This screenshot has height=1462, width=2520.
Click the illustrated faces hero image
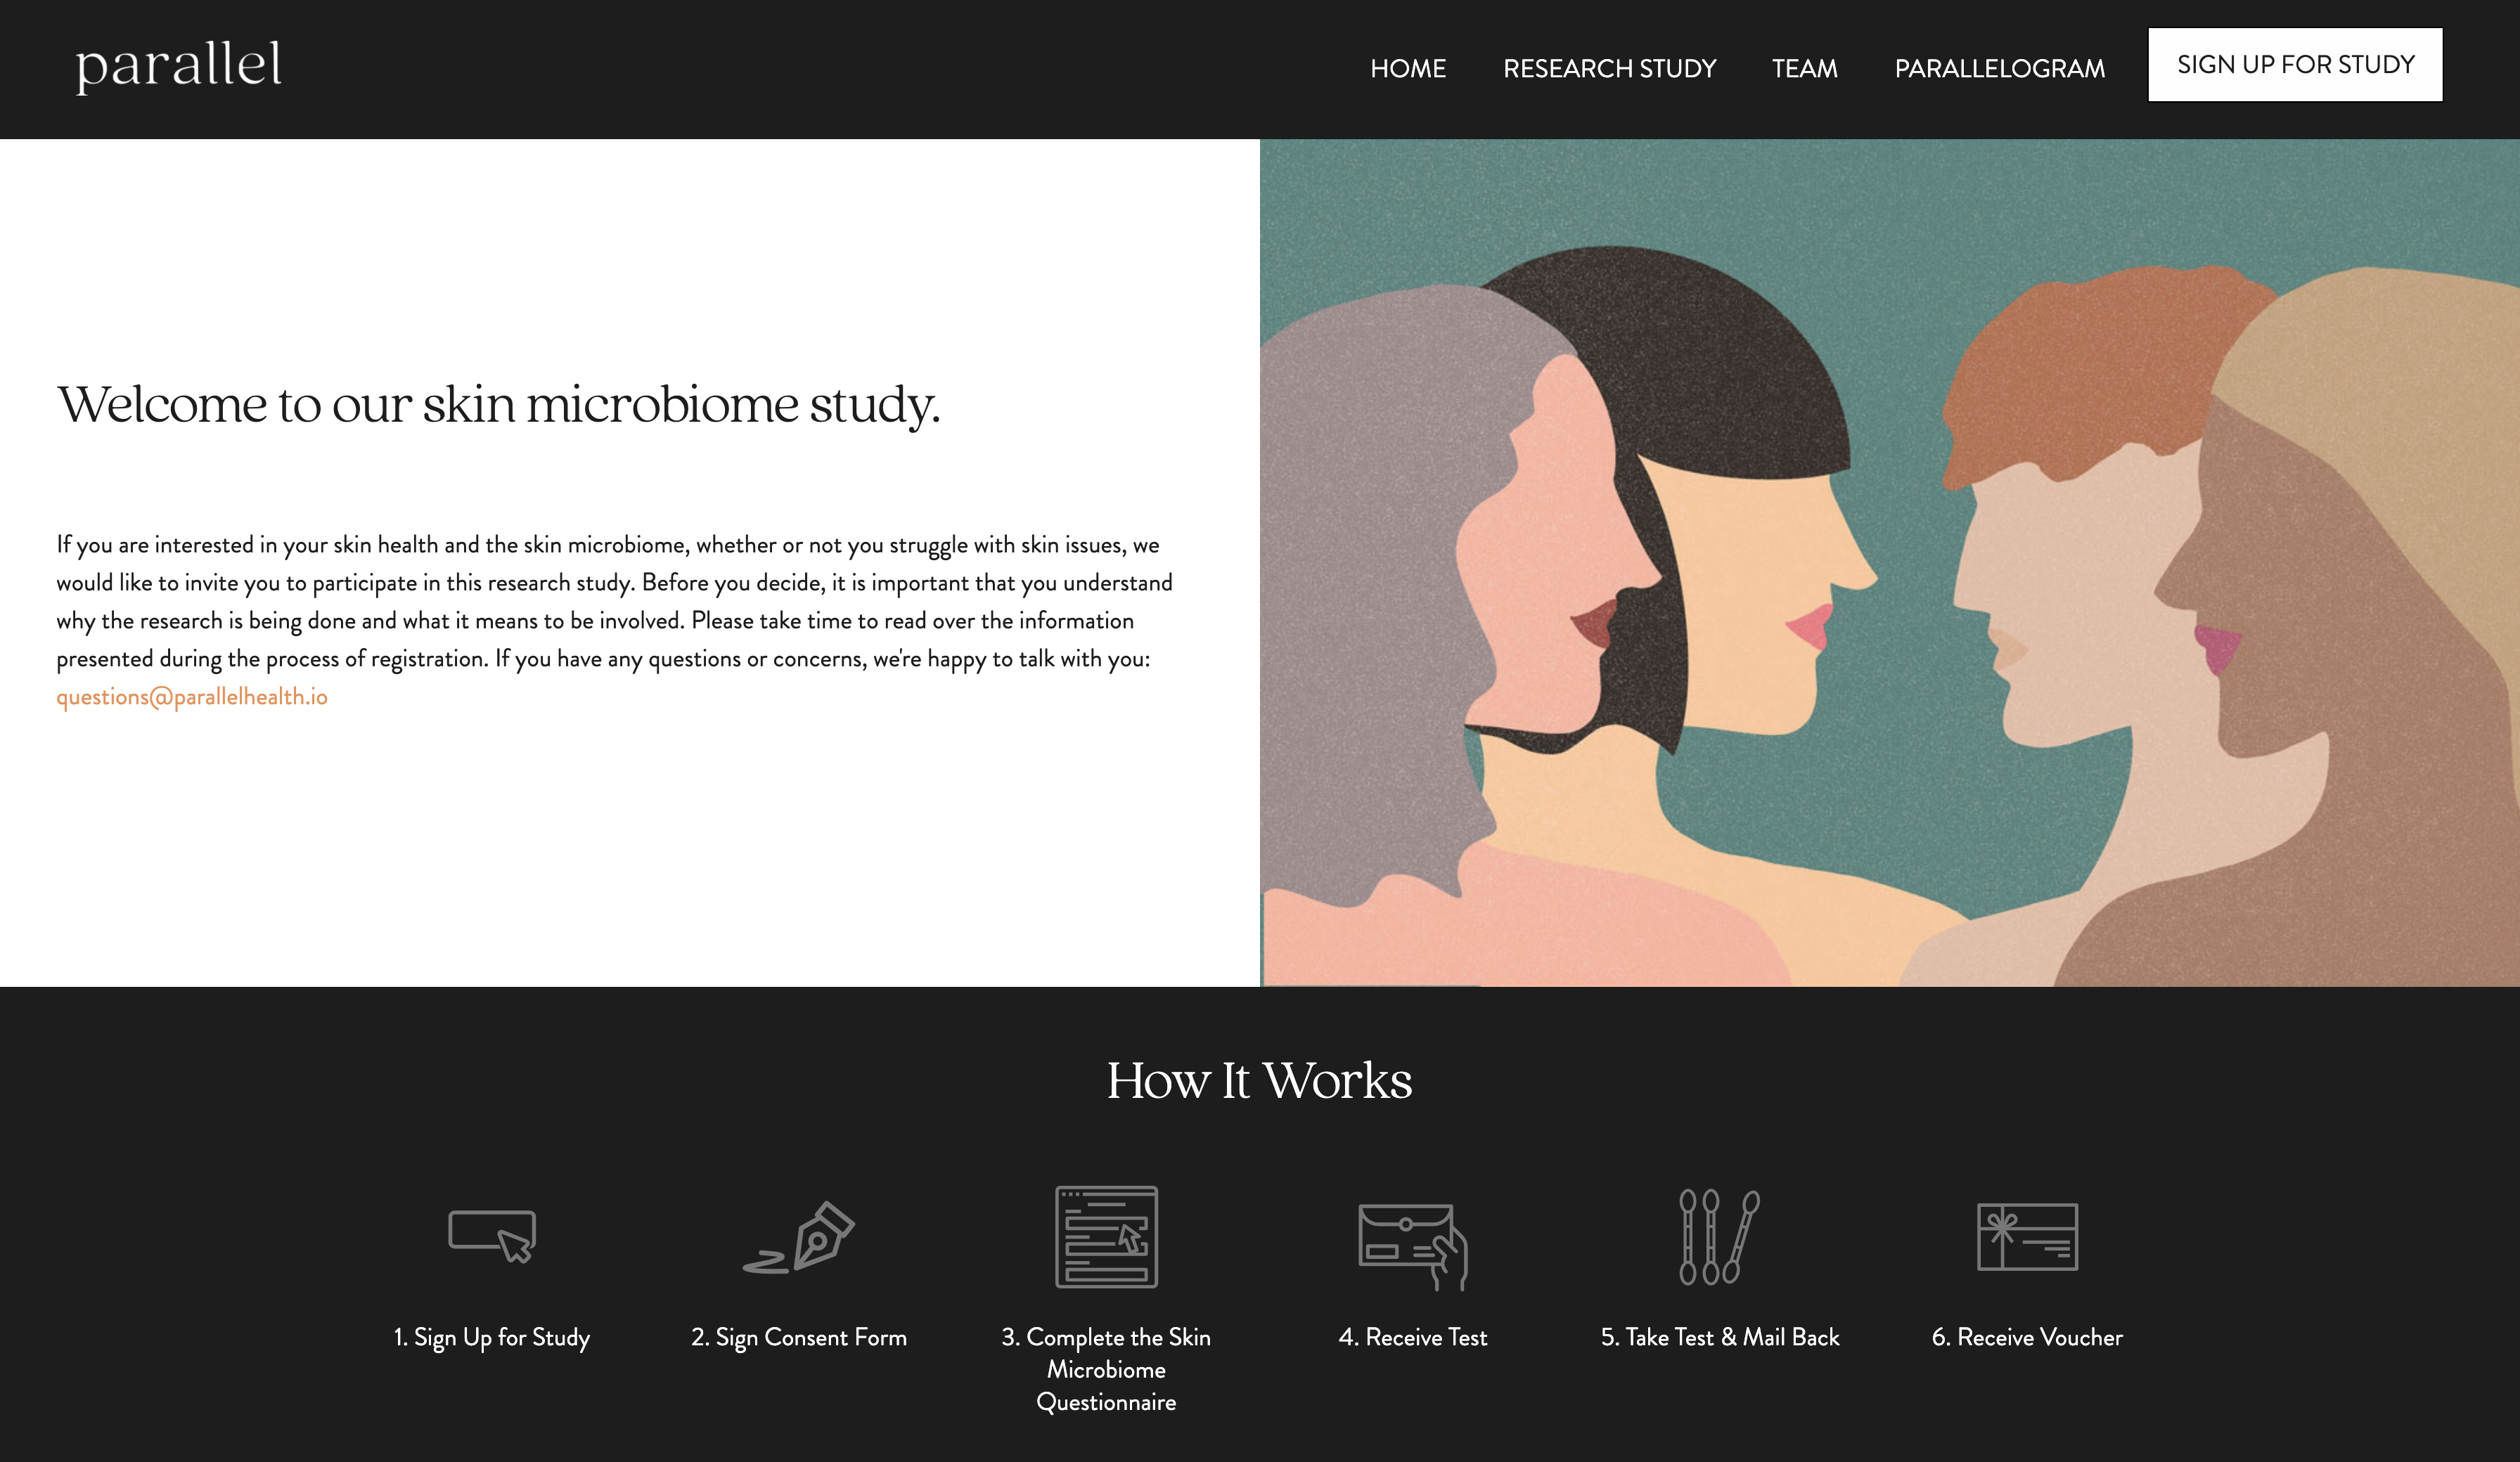1890,563
